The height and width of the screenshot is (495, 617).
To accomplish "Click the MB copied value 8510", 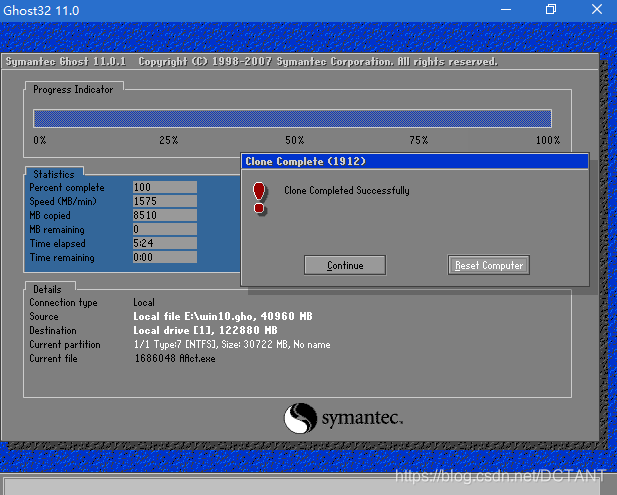I will [164, 215].
